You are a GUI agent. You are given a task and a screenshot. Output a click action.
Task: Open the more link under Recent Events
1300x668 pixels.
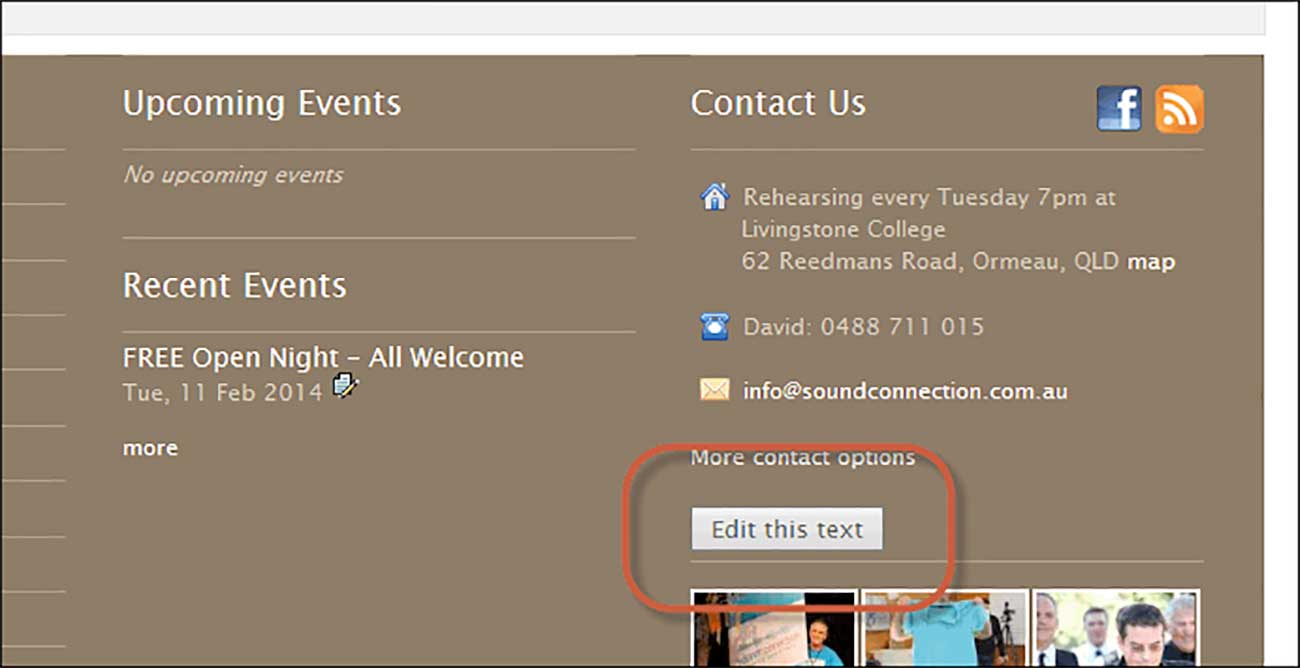pyautogui.click(x=150, y=448)
